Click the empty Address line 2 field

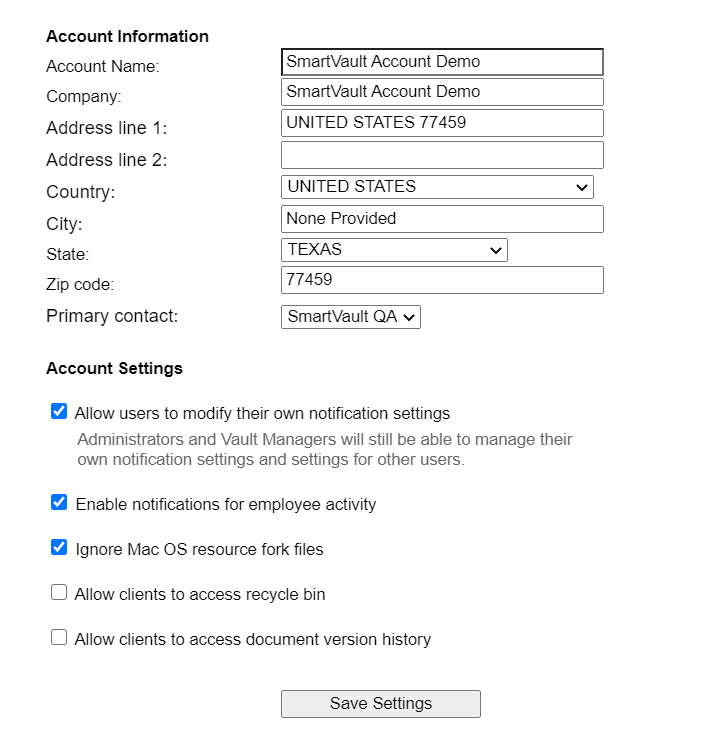coord(442,155)
